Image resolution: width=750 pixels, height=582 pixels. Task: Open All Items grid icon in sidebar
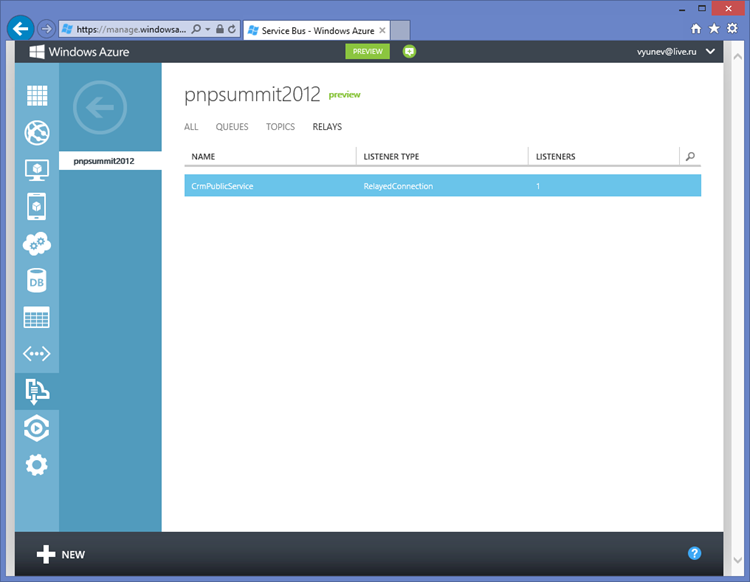point(37,96)
